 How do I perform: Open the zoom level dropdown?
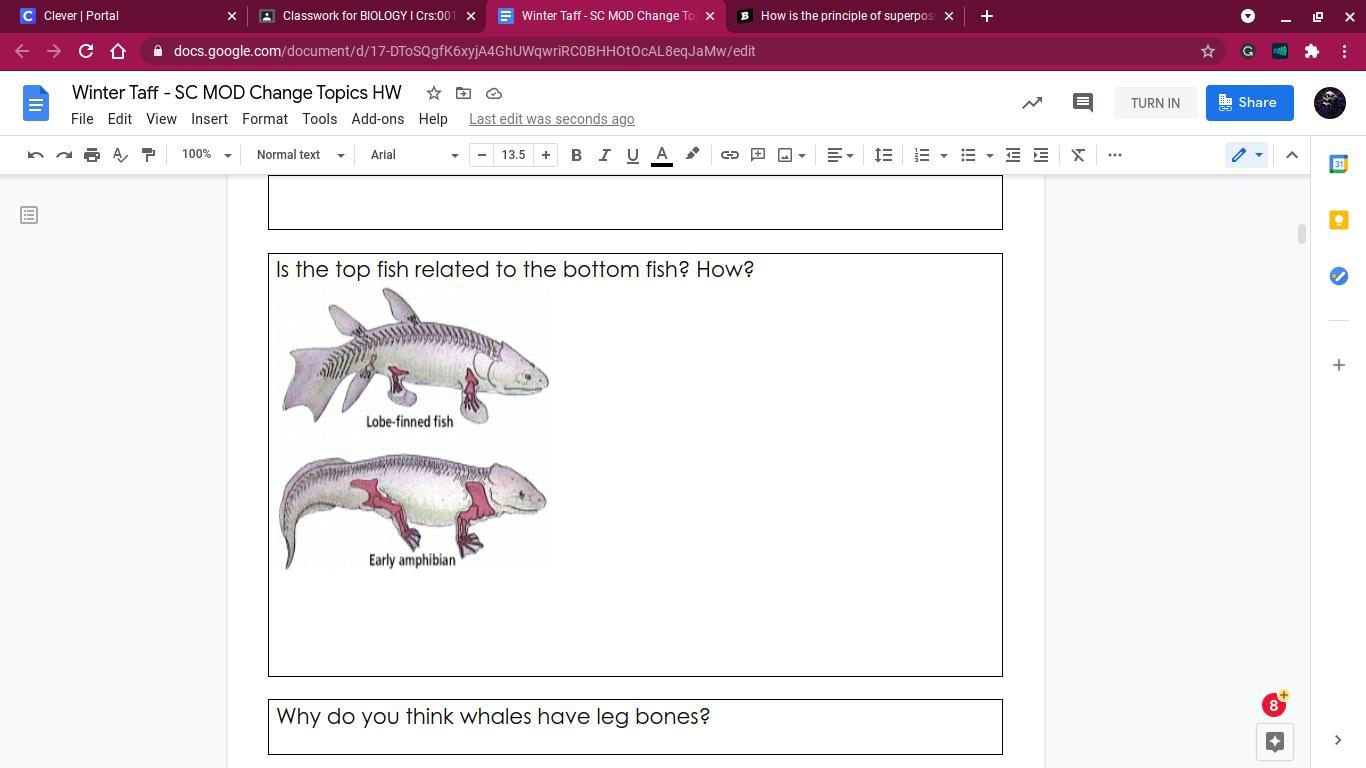pyautogui.click(x=206, y=155)
